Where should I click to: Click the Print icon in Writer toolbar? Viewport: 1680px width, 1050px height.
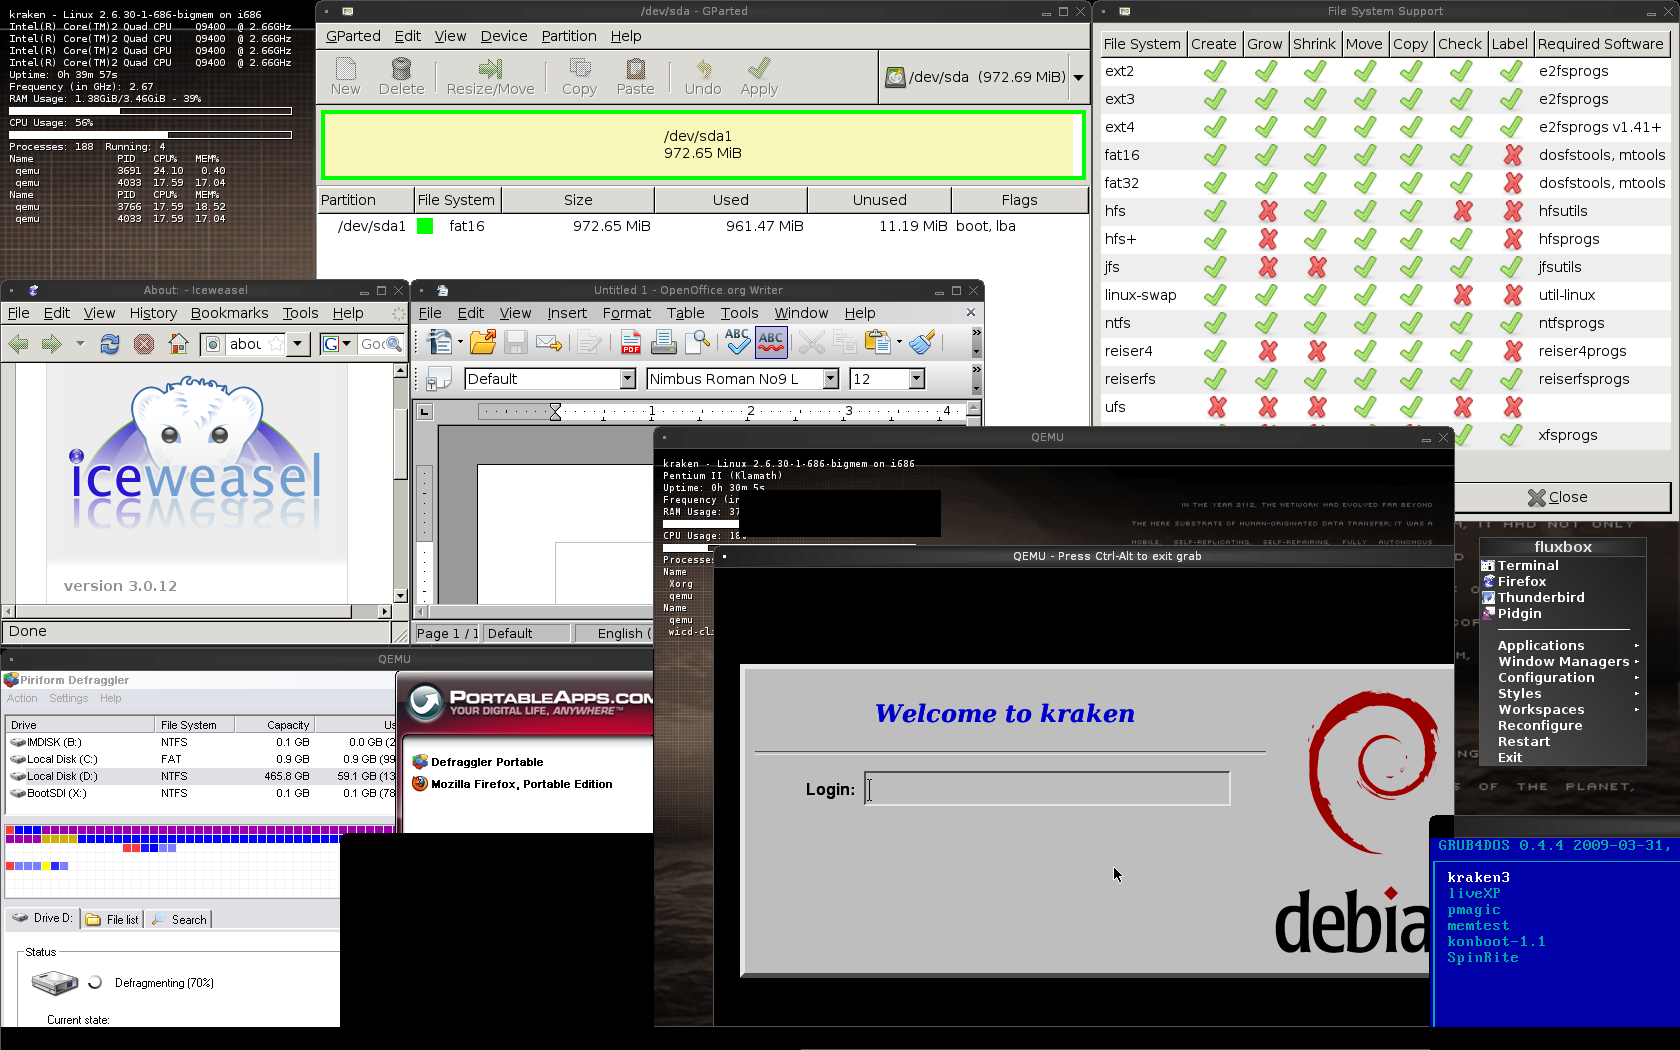click(664, 342)
